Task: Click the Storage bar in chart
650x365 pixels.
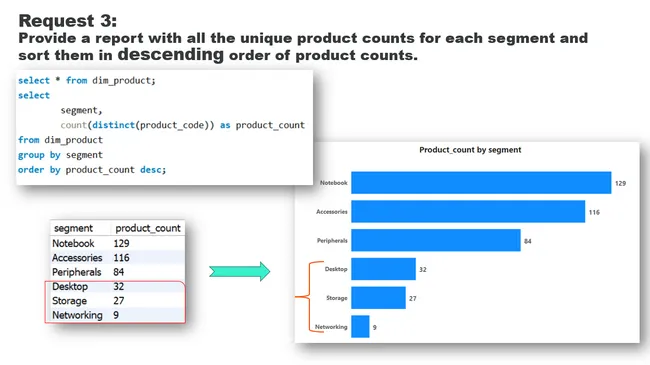Action: click(x=378, y=297)
